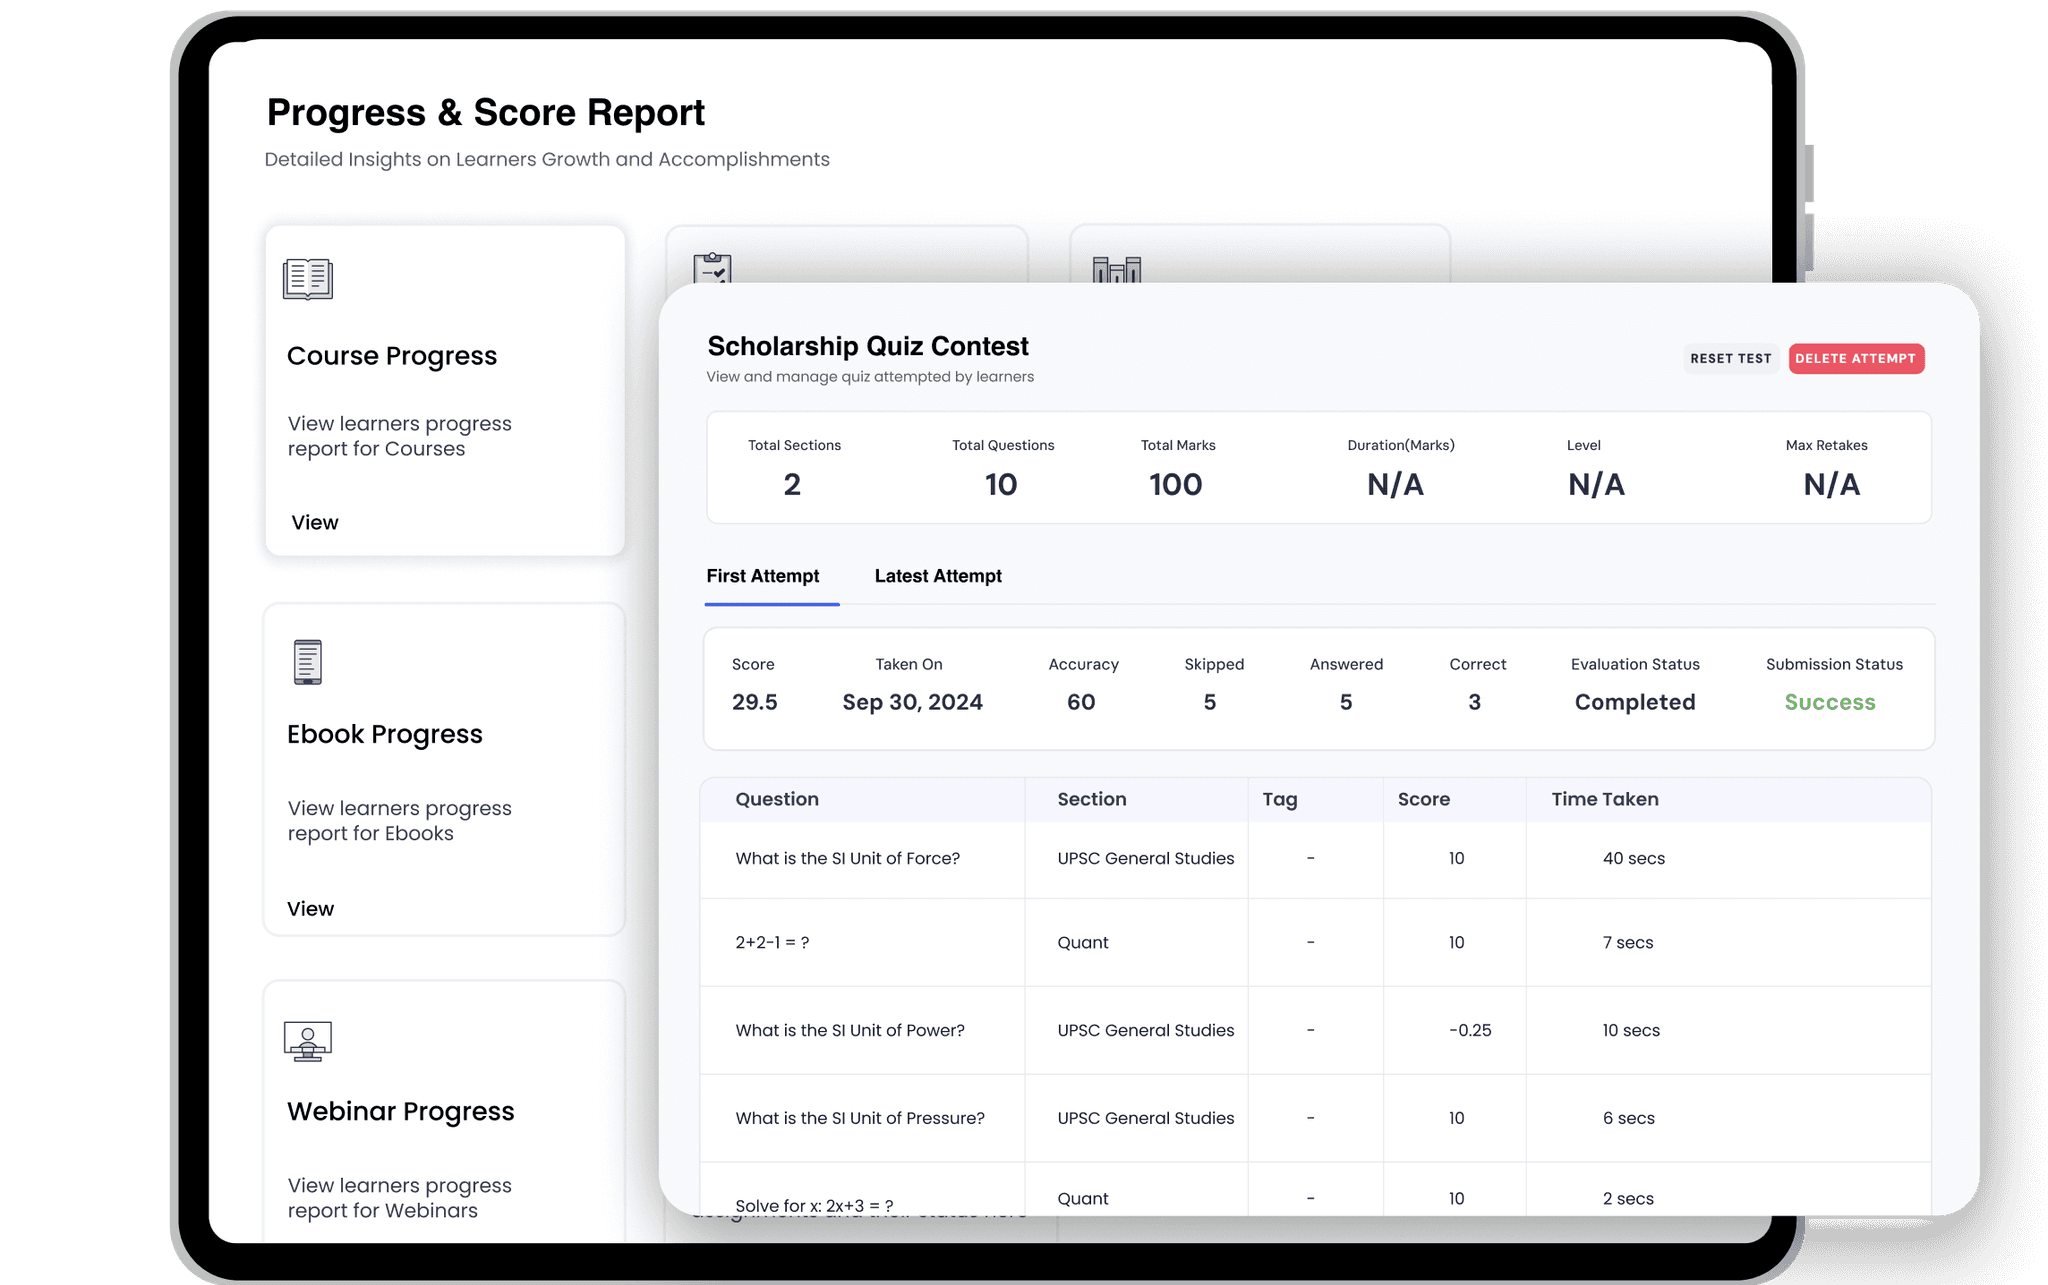The height and width of the screenshot is (1285, 2048).
Task: Select the SI Unit of Pressure question
Action: click(x=859, y=1118)
